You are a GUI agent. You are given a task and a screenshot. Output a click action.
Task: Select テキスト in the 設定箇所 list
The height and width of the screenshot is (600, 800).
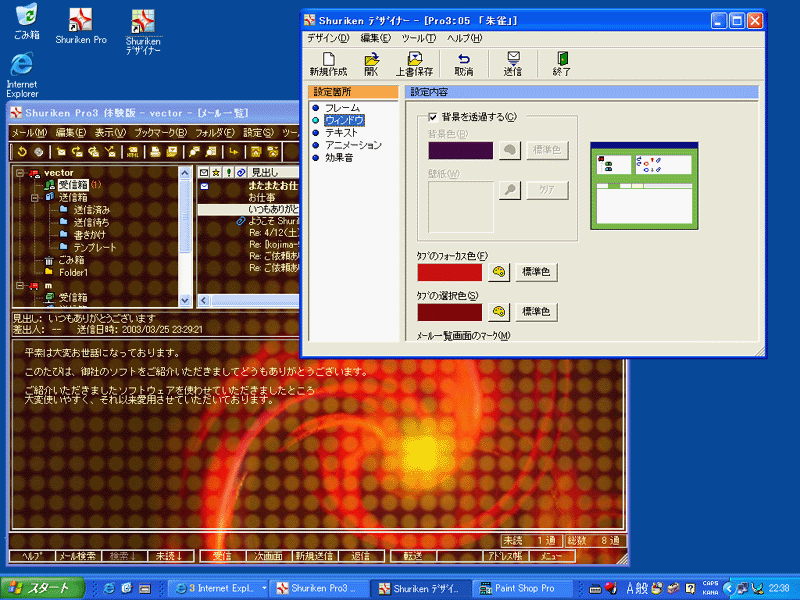[341, 132]
